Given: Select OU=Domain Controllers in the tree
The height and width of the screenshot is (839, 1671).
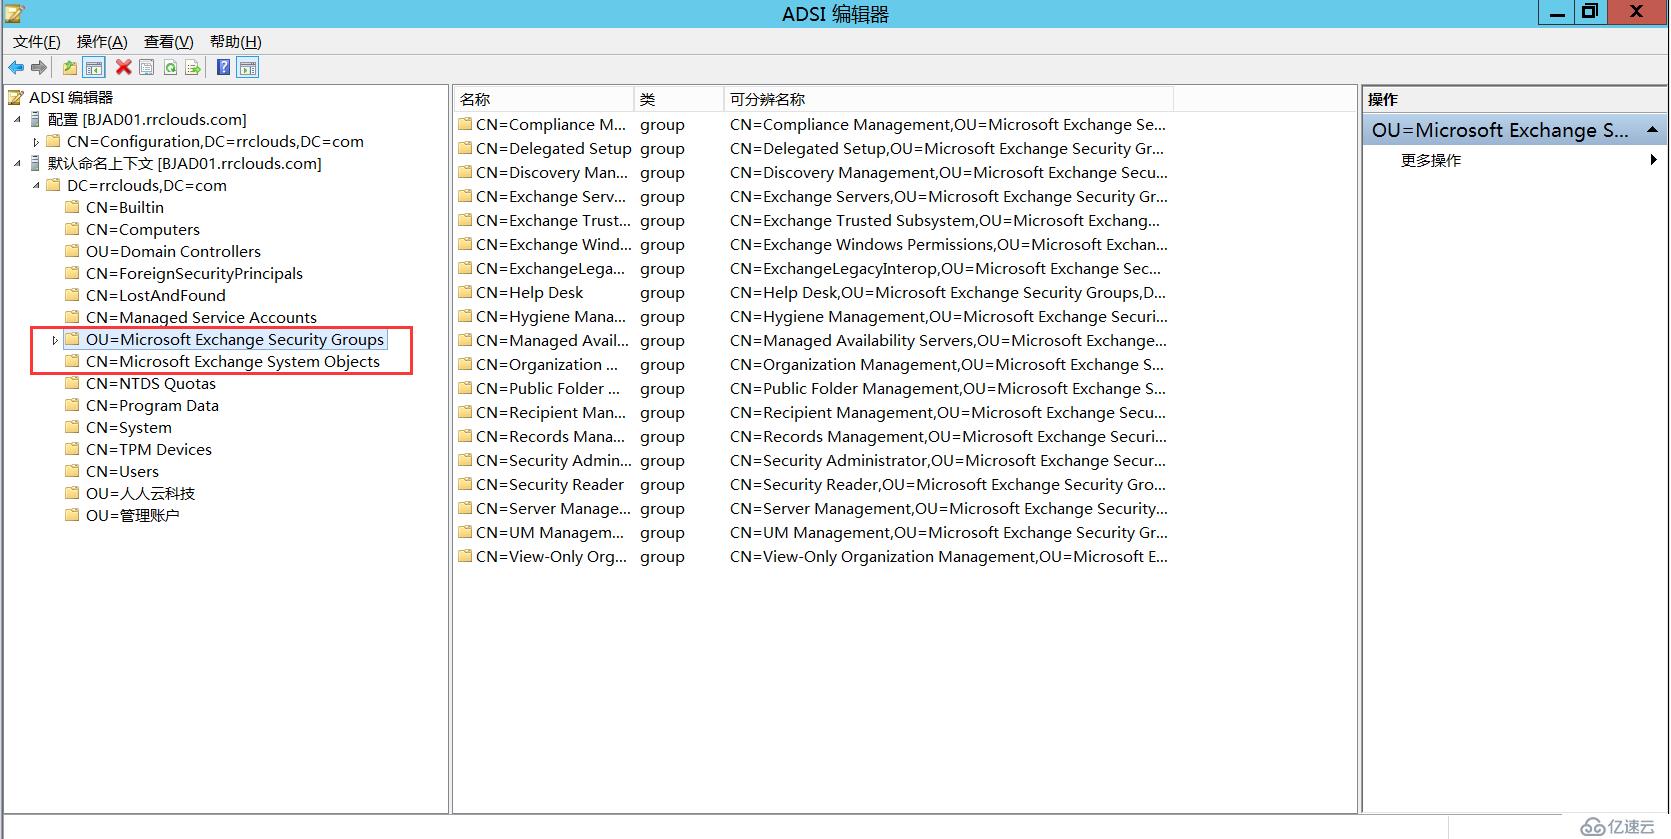Looking at the screenshot, I should coord(173,251).
